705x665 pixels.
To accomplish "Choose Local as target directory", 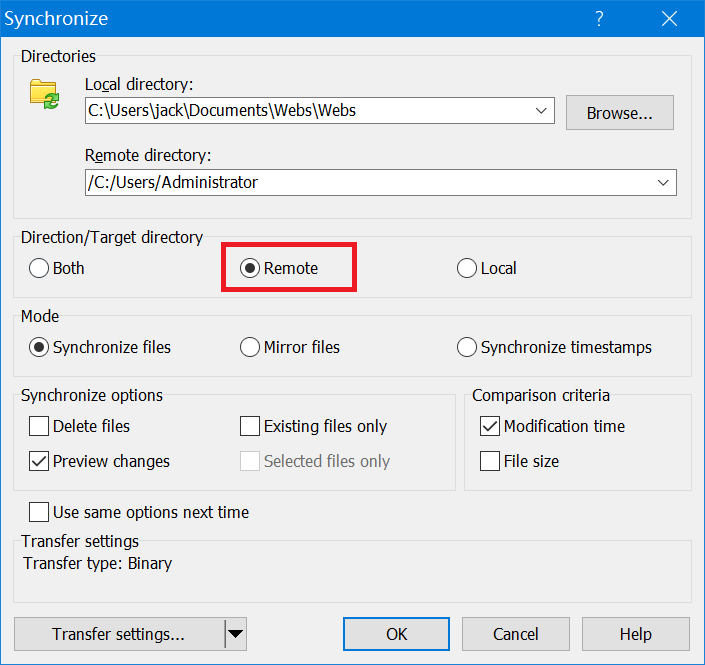I will (467, 268).
